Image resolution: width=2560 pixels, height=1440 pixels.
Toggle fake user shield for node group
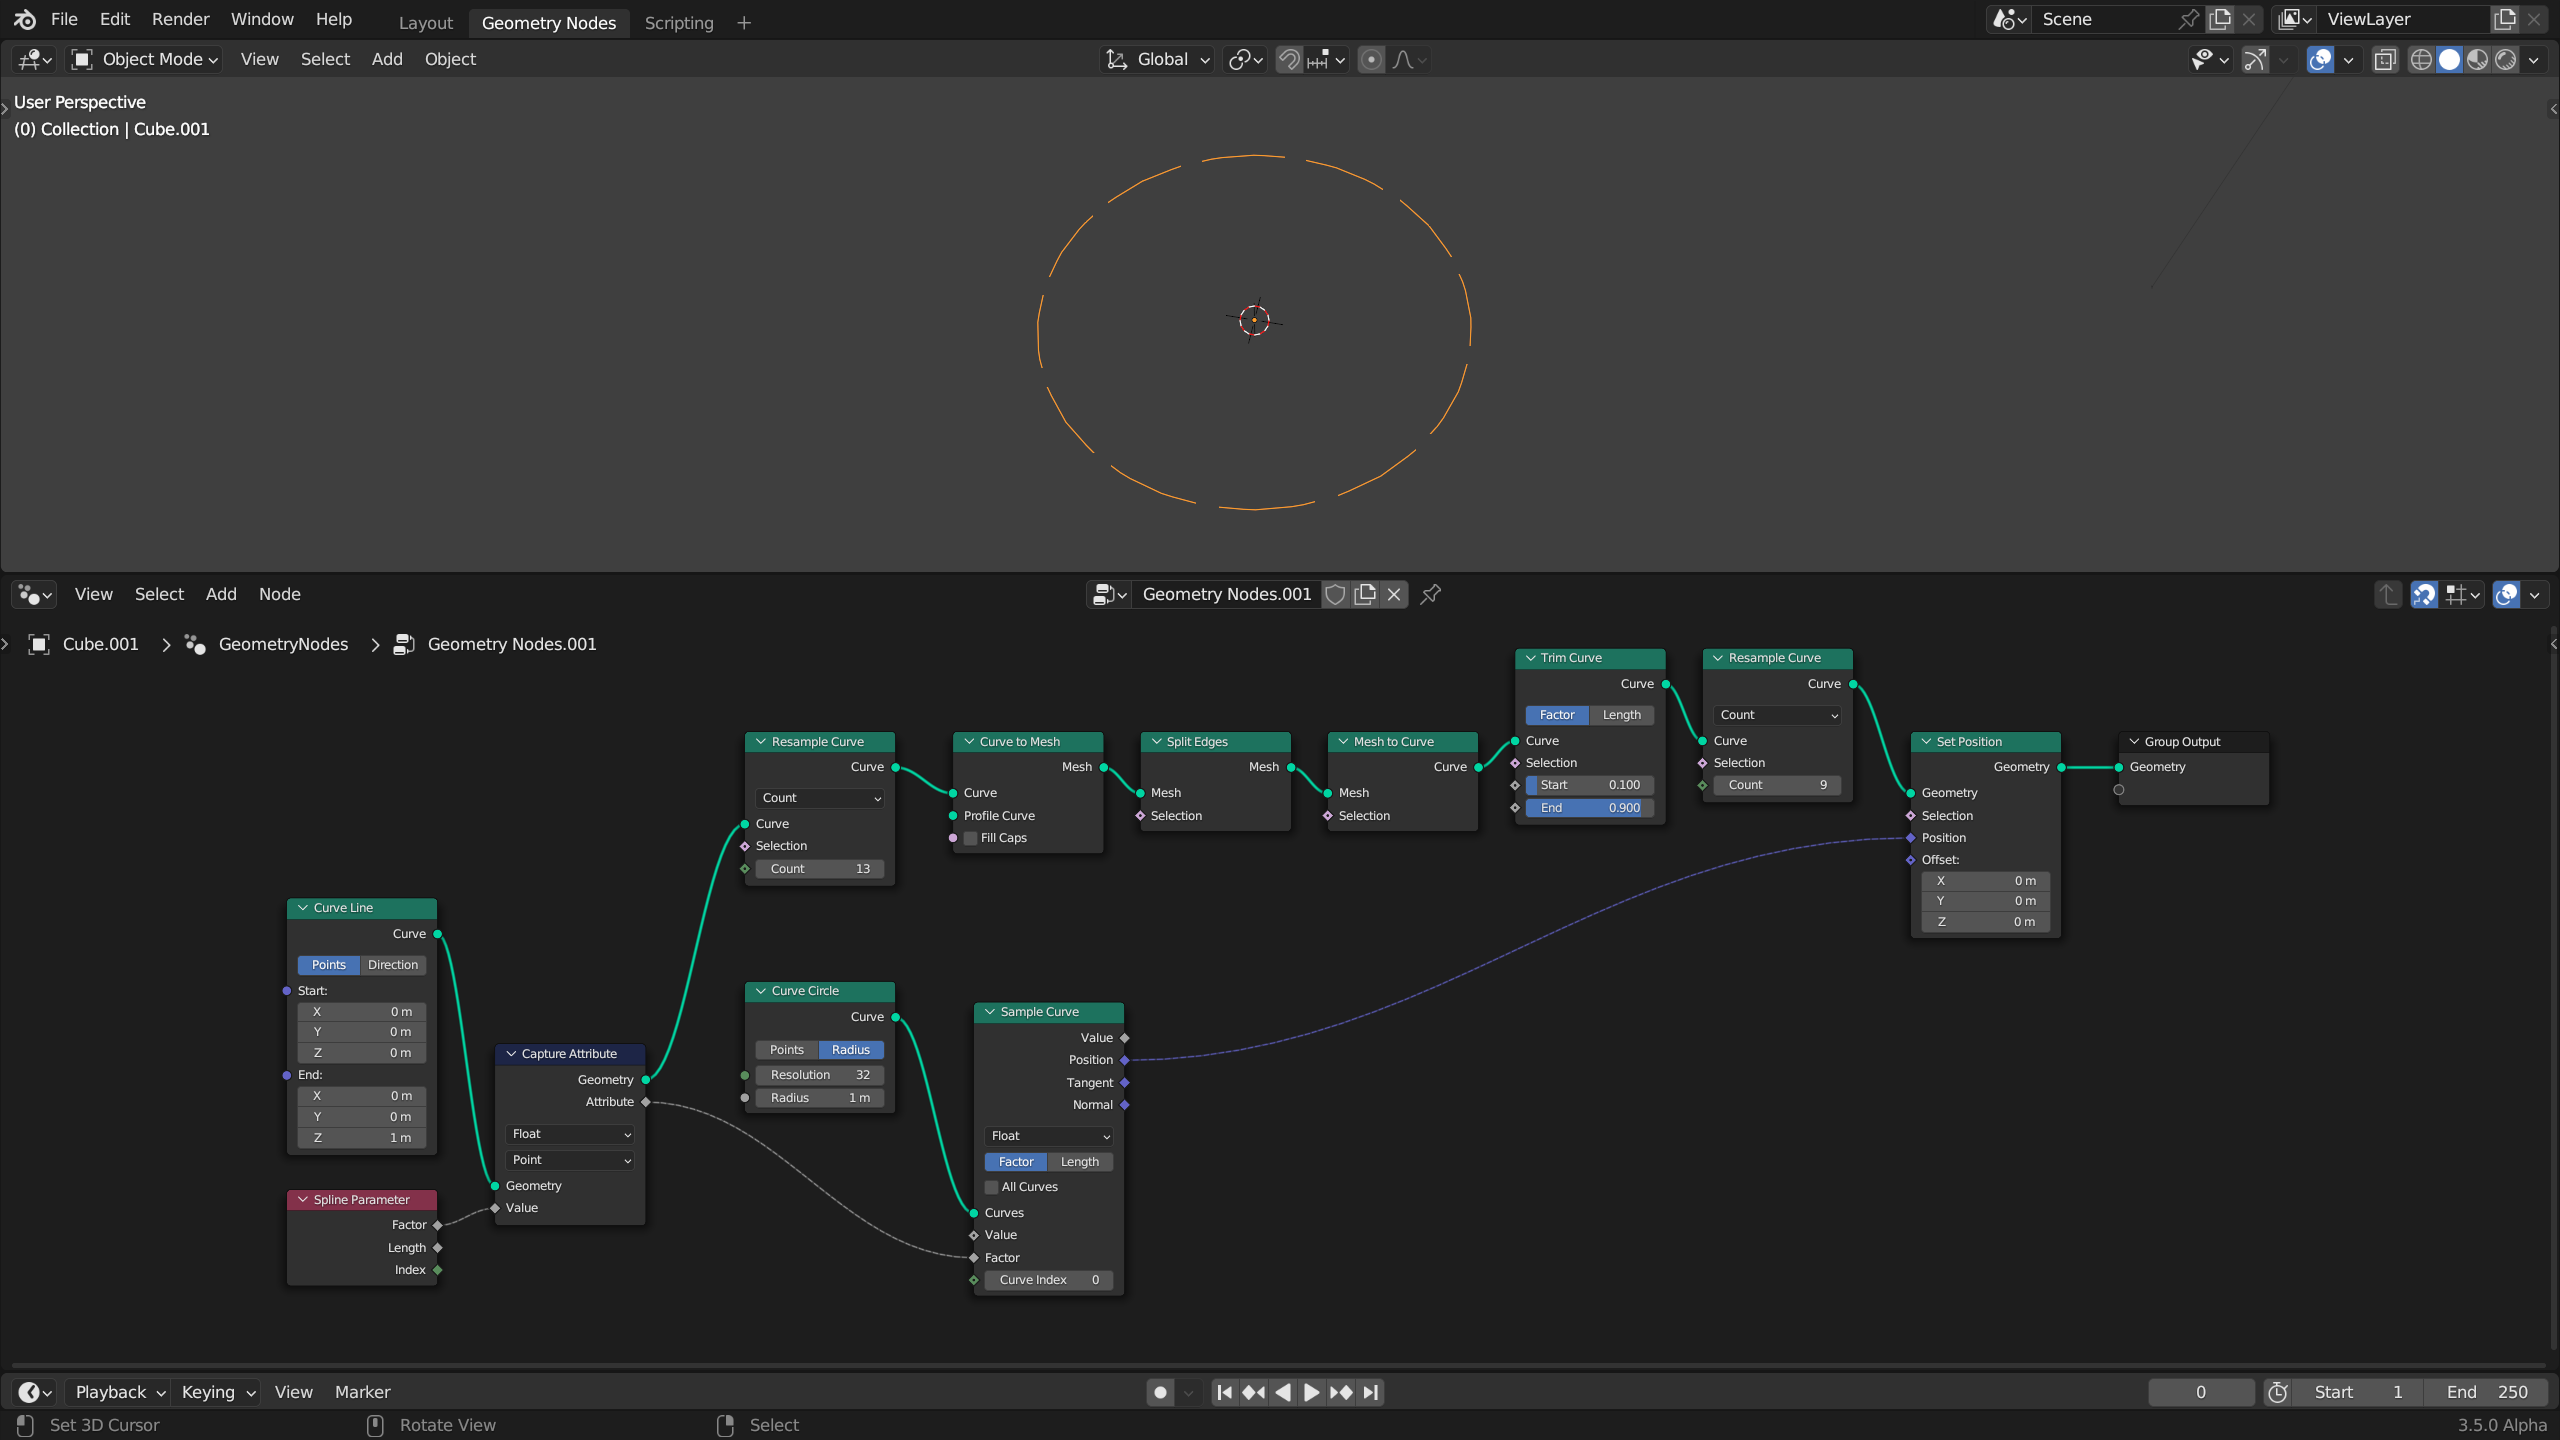pos(1335,594)
